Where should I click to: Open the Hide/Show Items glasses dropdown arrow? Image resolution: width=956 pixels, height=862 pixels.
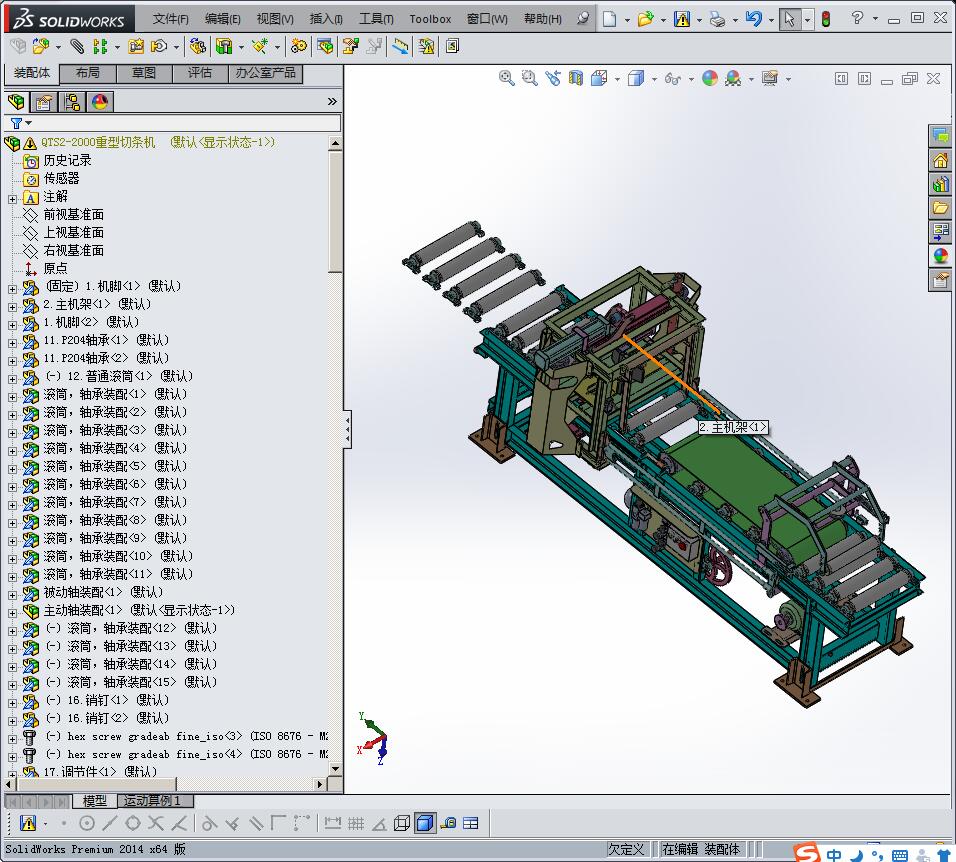[690, 79]
